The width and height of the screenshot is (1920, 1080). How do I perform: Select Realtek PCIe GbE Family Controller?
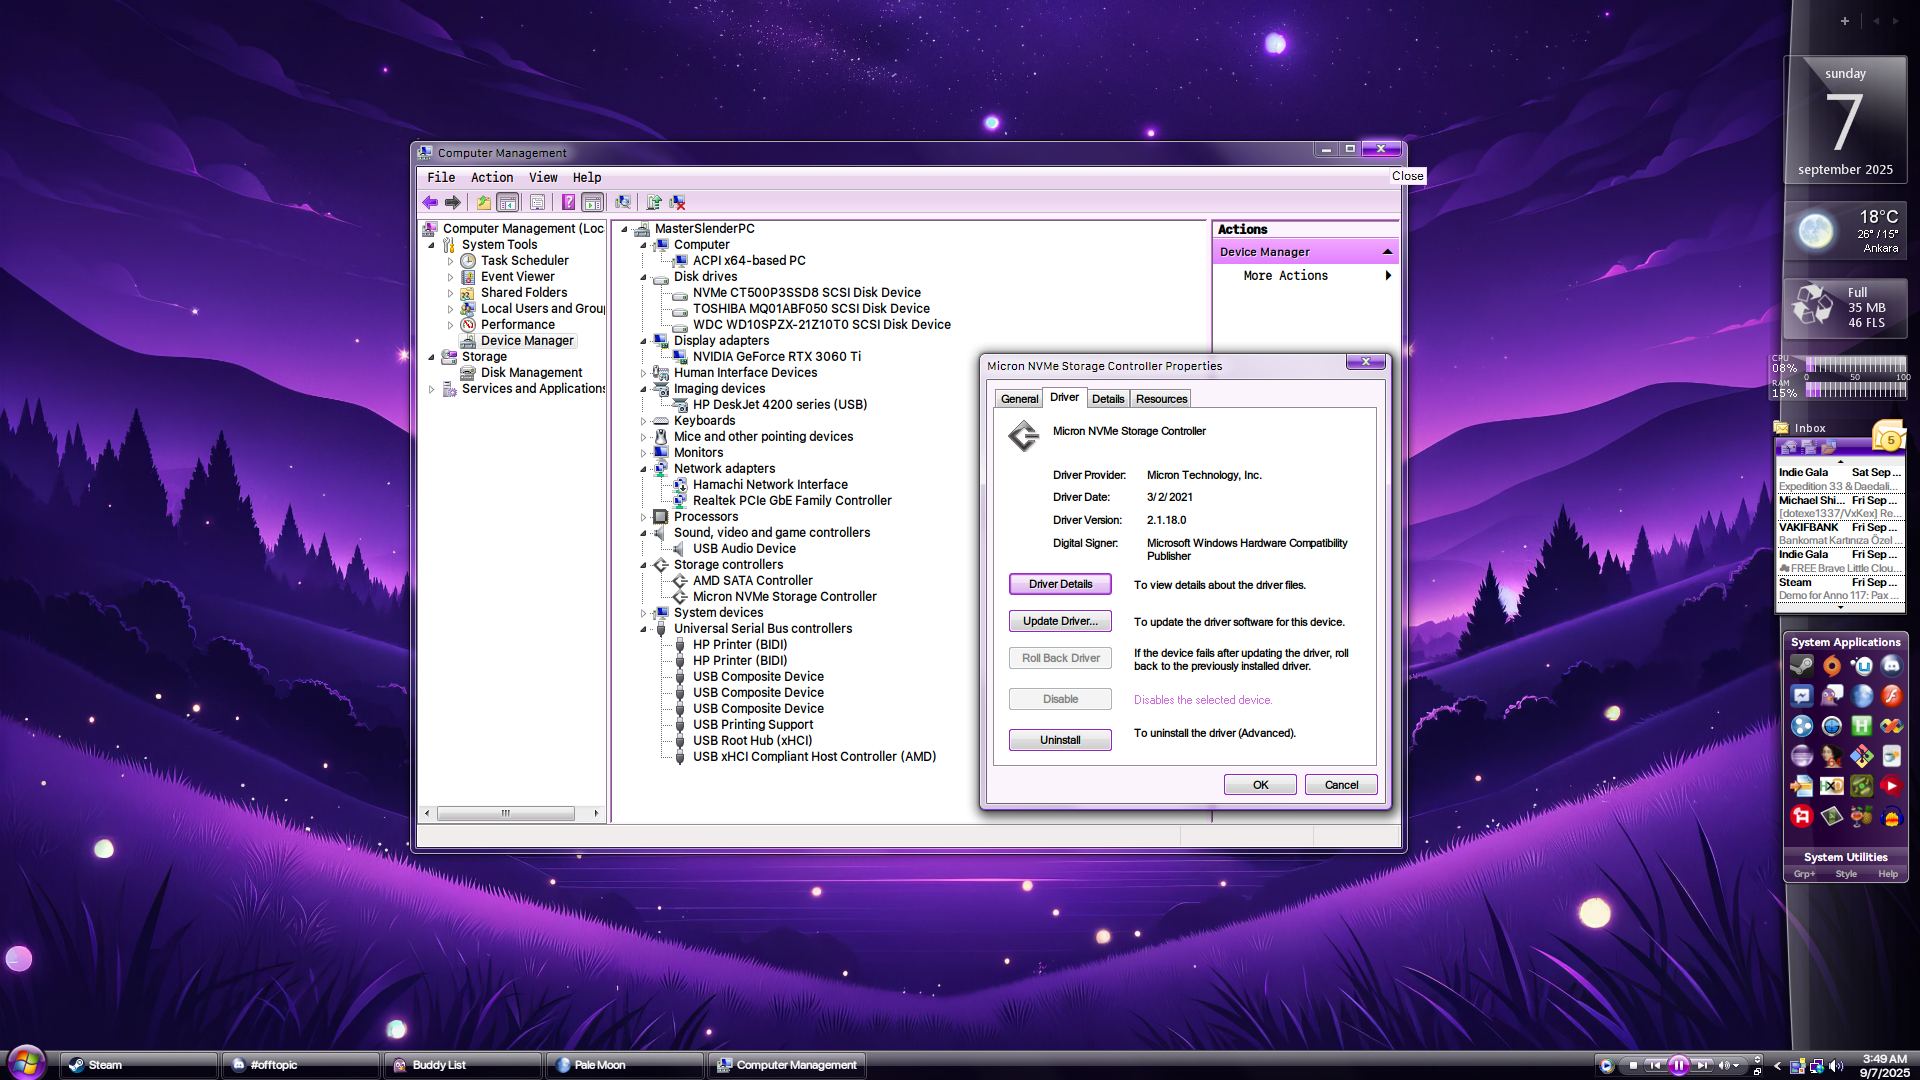pyautogui.click(x=792, y=501)
